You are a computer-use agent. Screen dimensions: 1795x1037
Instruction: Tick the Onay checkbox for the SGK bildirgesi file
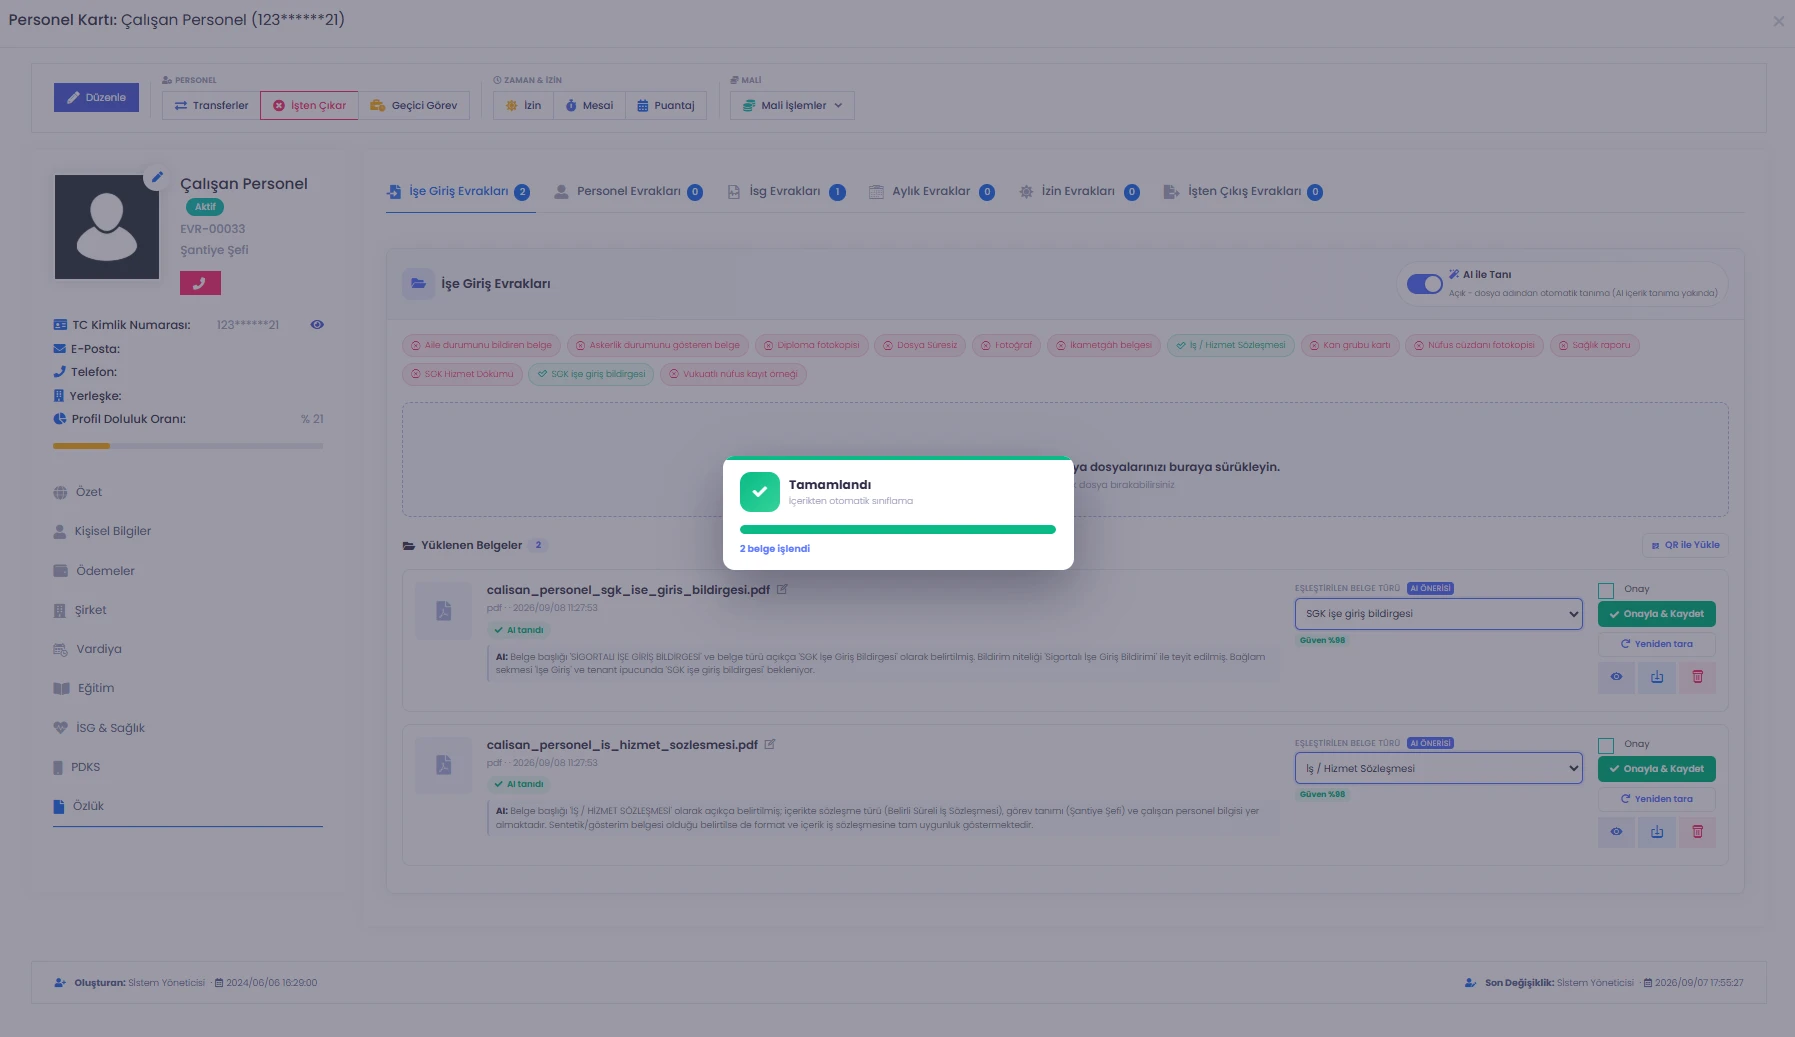pyautogui.click(x=1606, y=590)
